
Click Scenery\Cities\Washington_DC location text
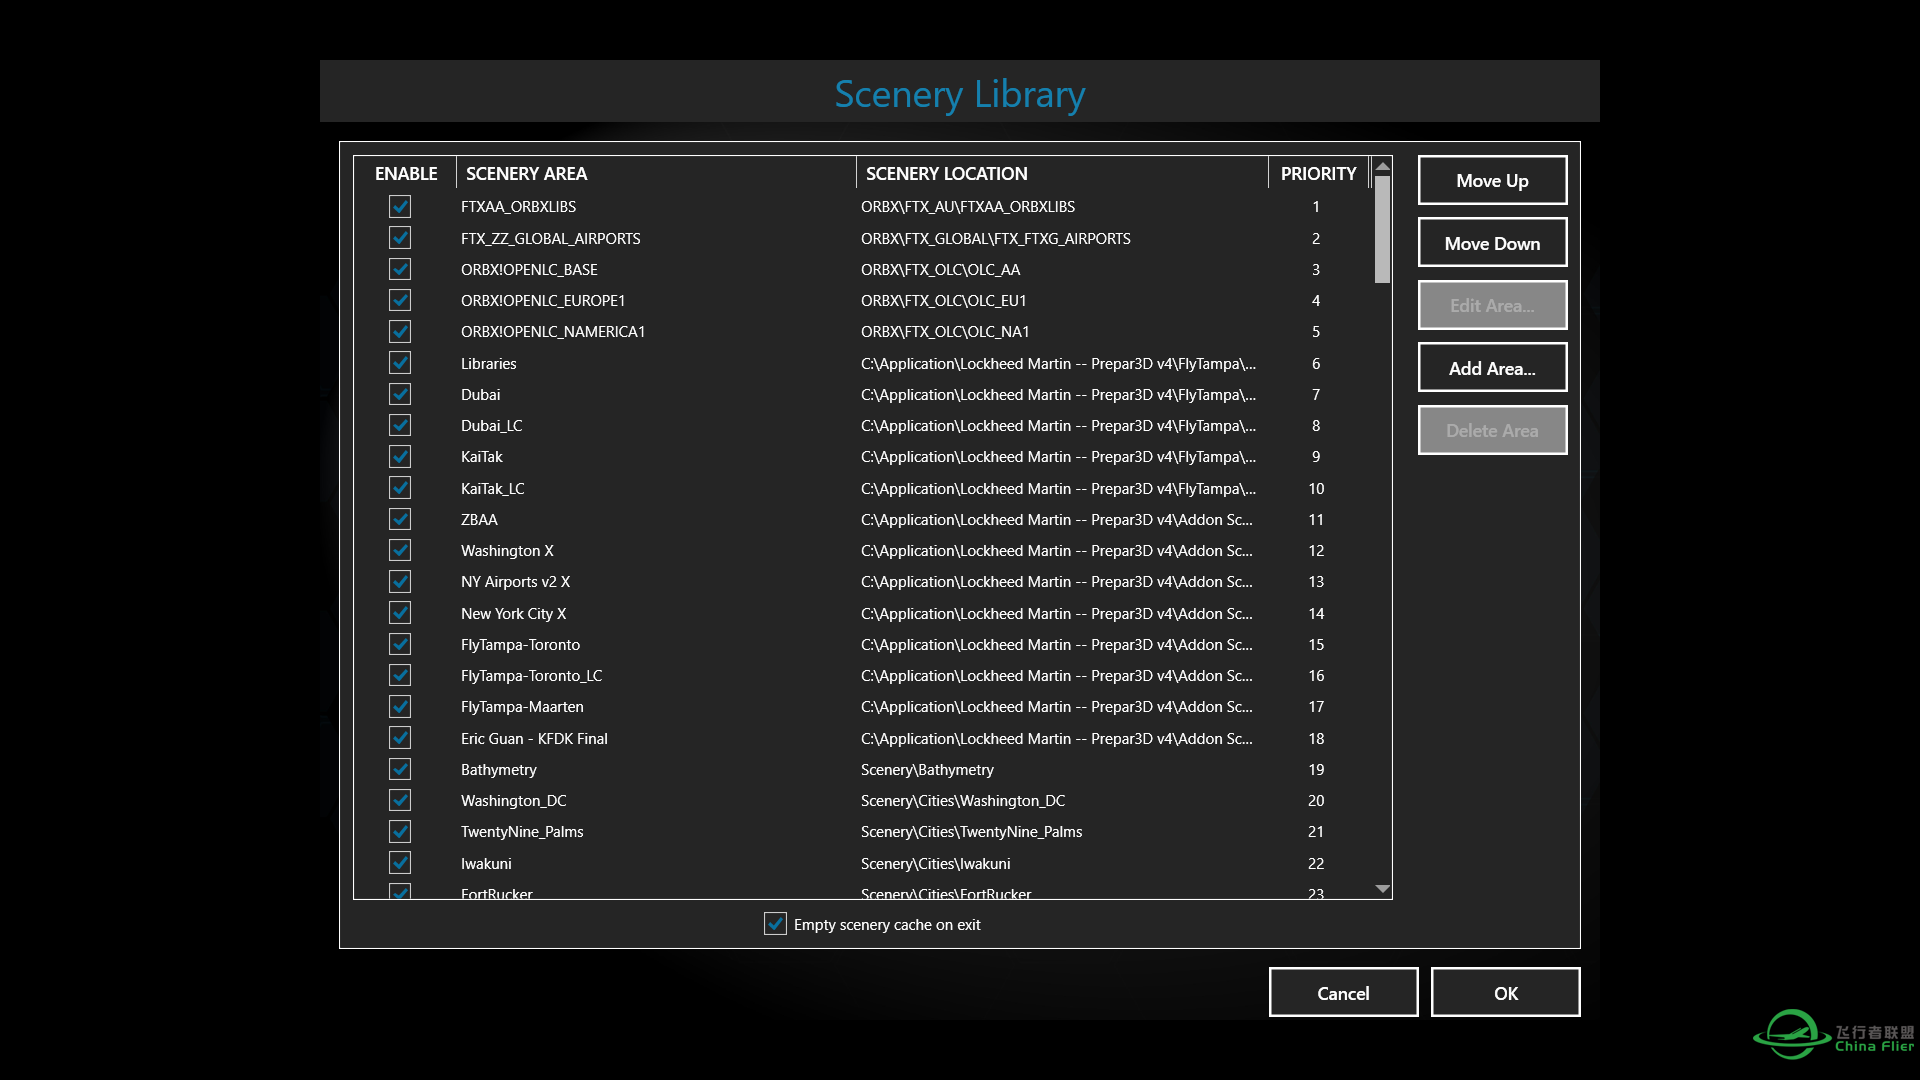[963, 800]
